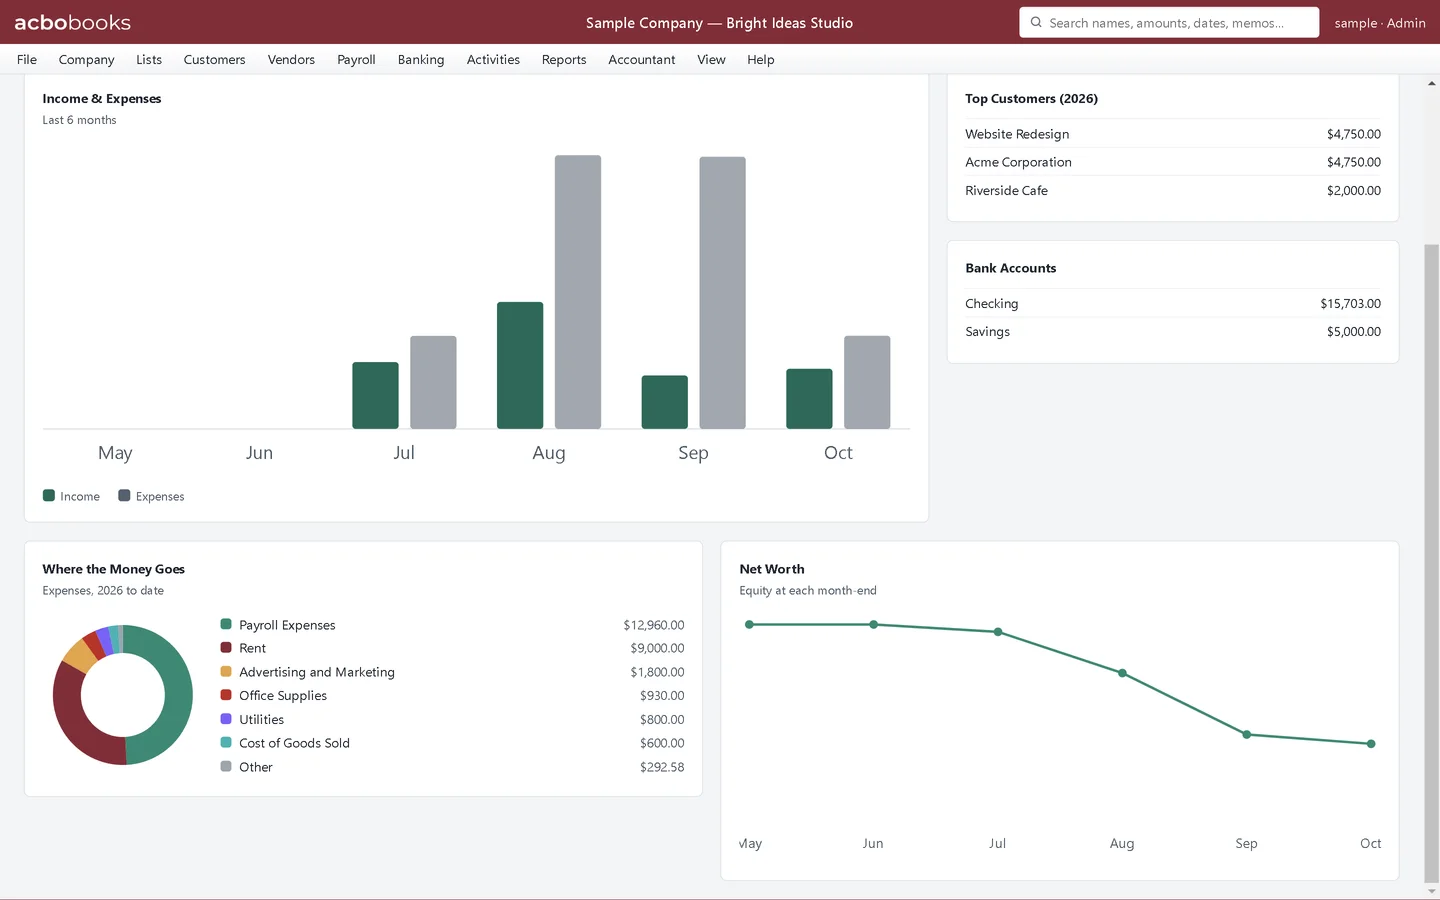Click the Net Worth May data point
1440x900 pixels.
pyautogui.click(x=749, y=624)
